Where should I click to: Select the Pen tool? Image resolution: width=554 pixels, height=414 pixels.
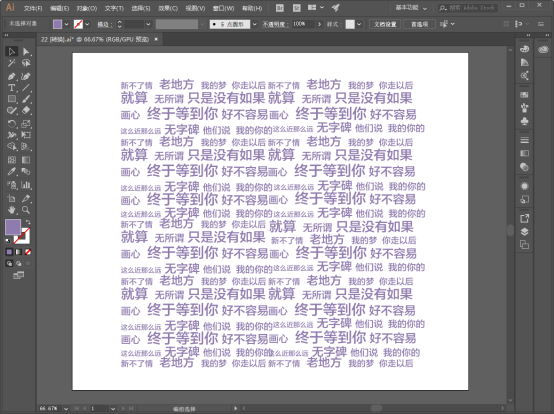11,76
